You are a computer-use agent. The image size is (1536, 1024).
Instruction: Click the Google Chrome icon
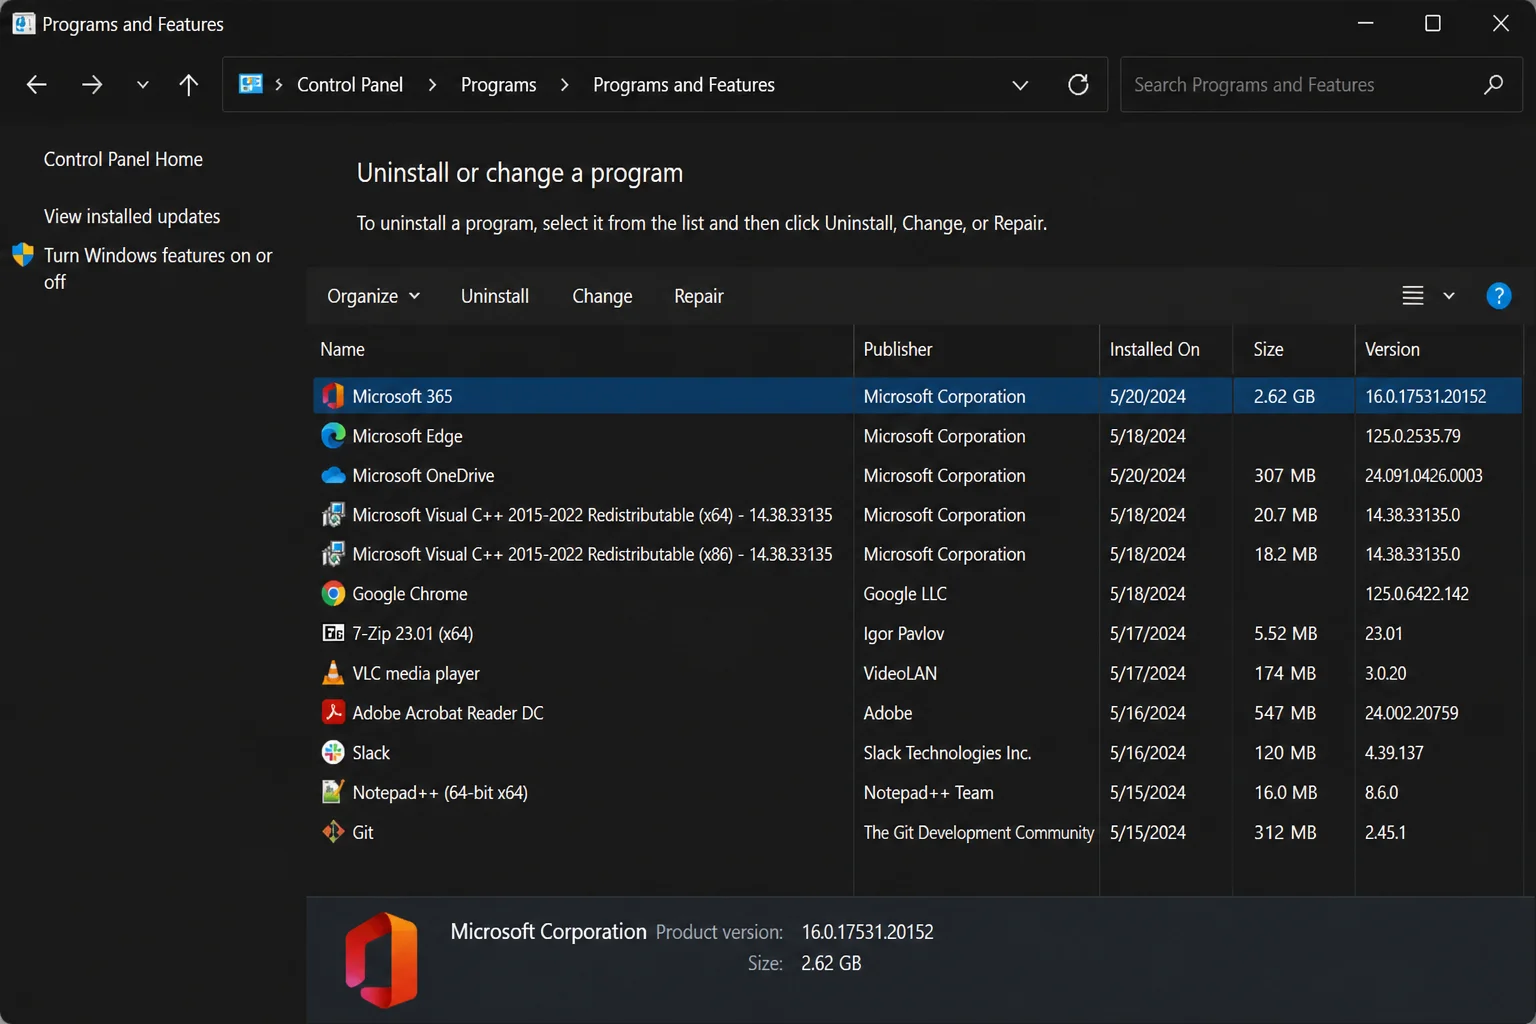coord(333,594)
